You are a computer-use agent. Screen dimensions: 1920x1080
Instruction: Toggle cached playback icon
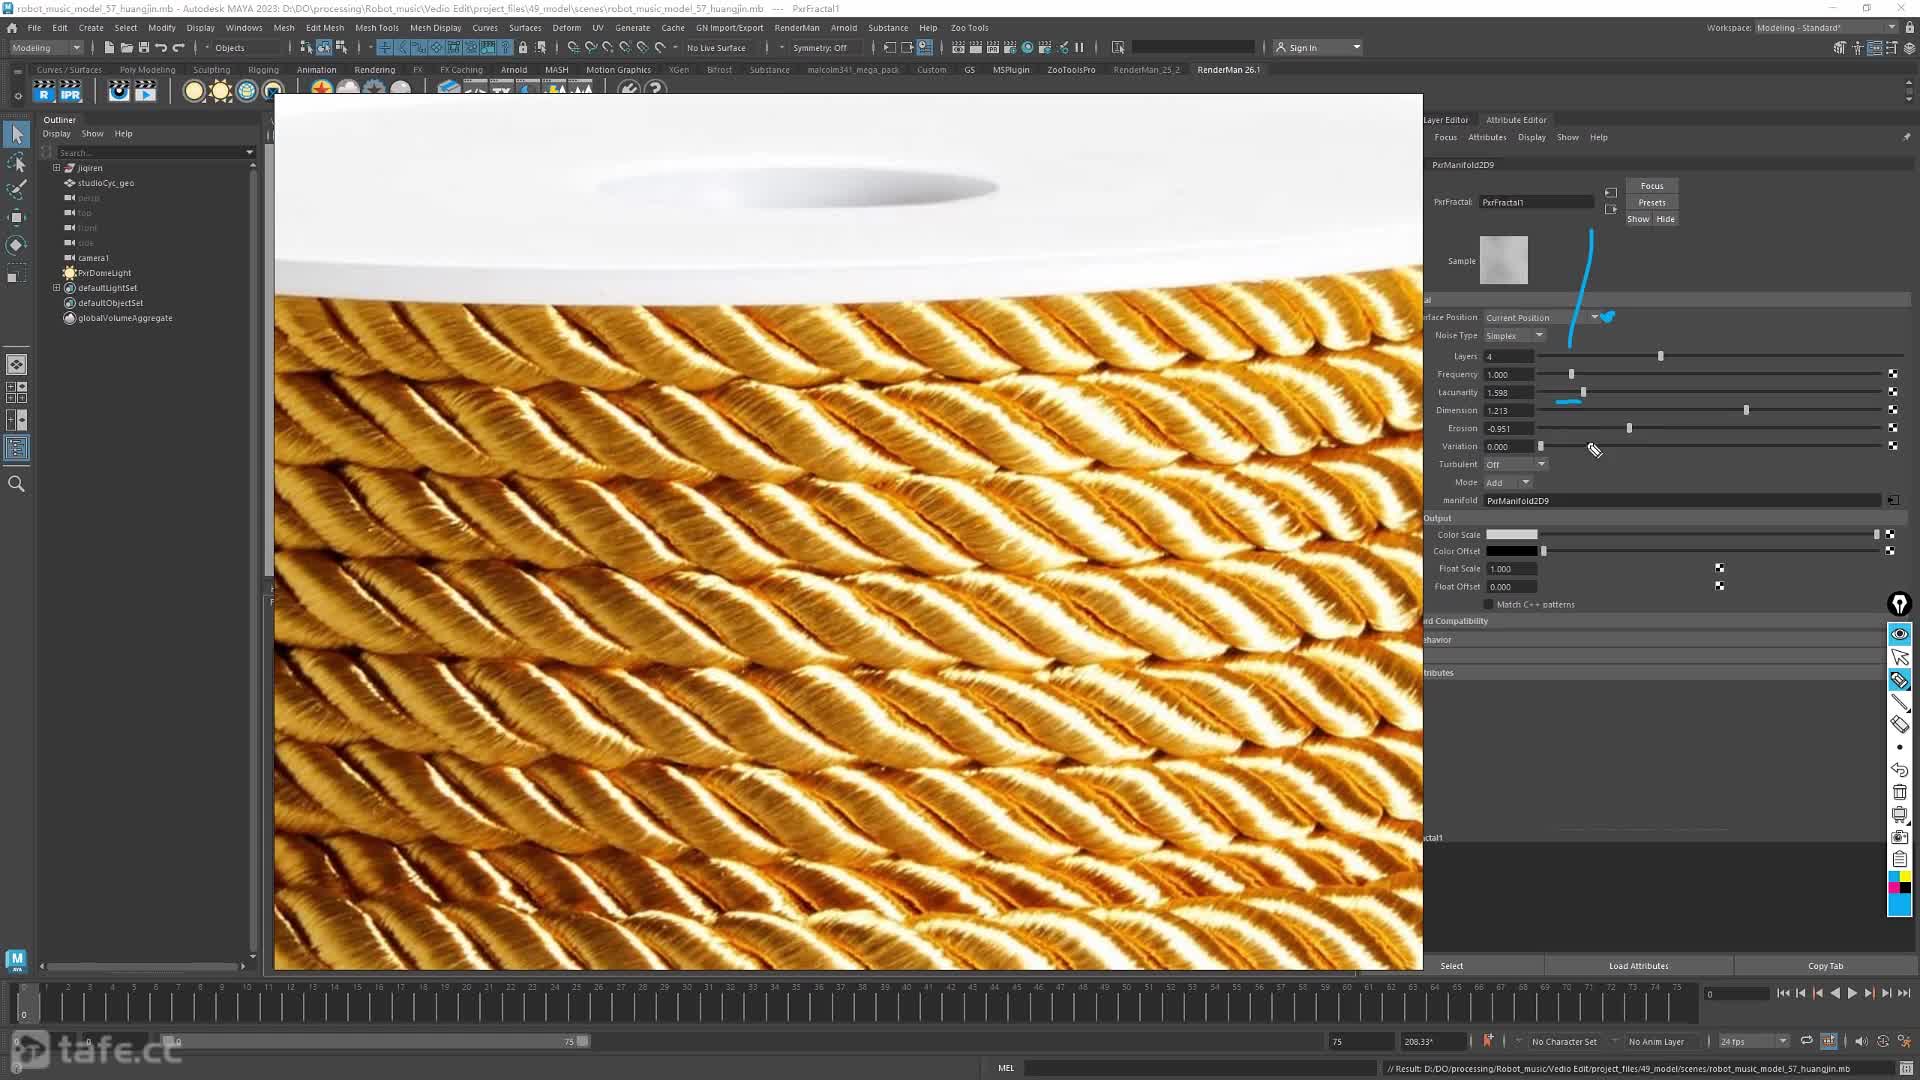coord(1829,1041)
